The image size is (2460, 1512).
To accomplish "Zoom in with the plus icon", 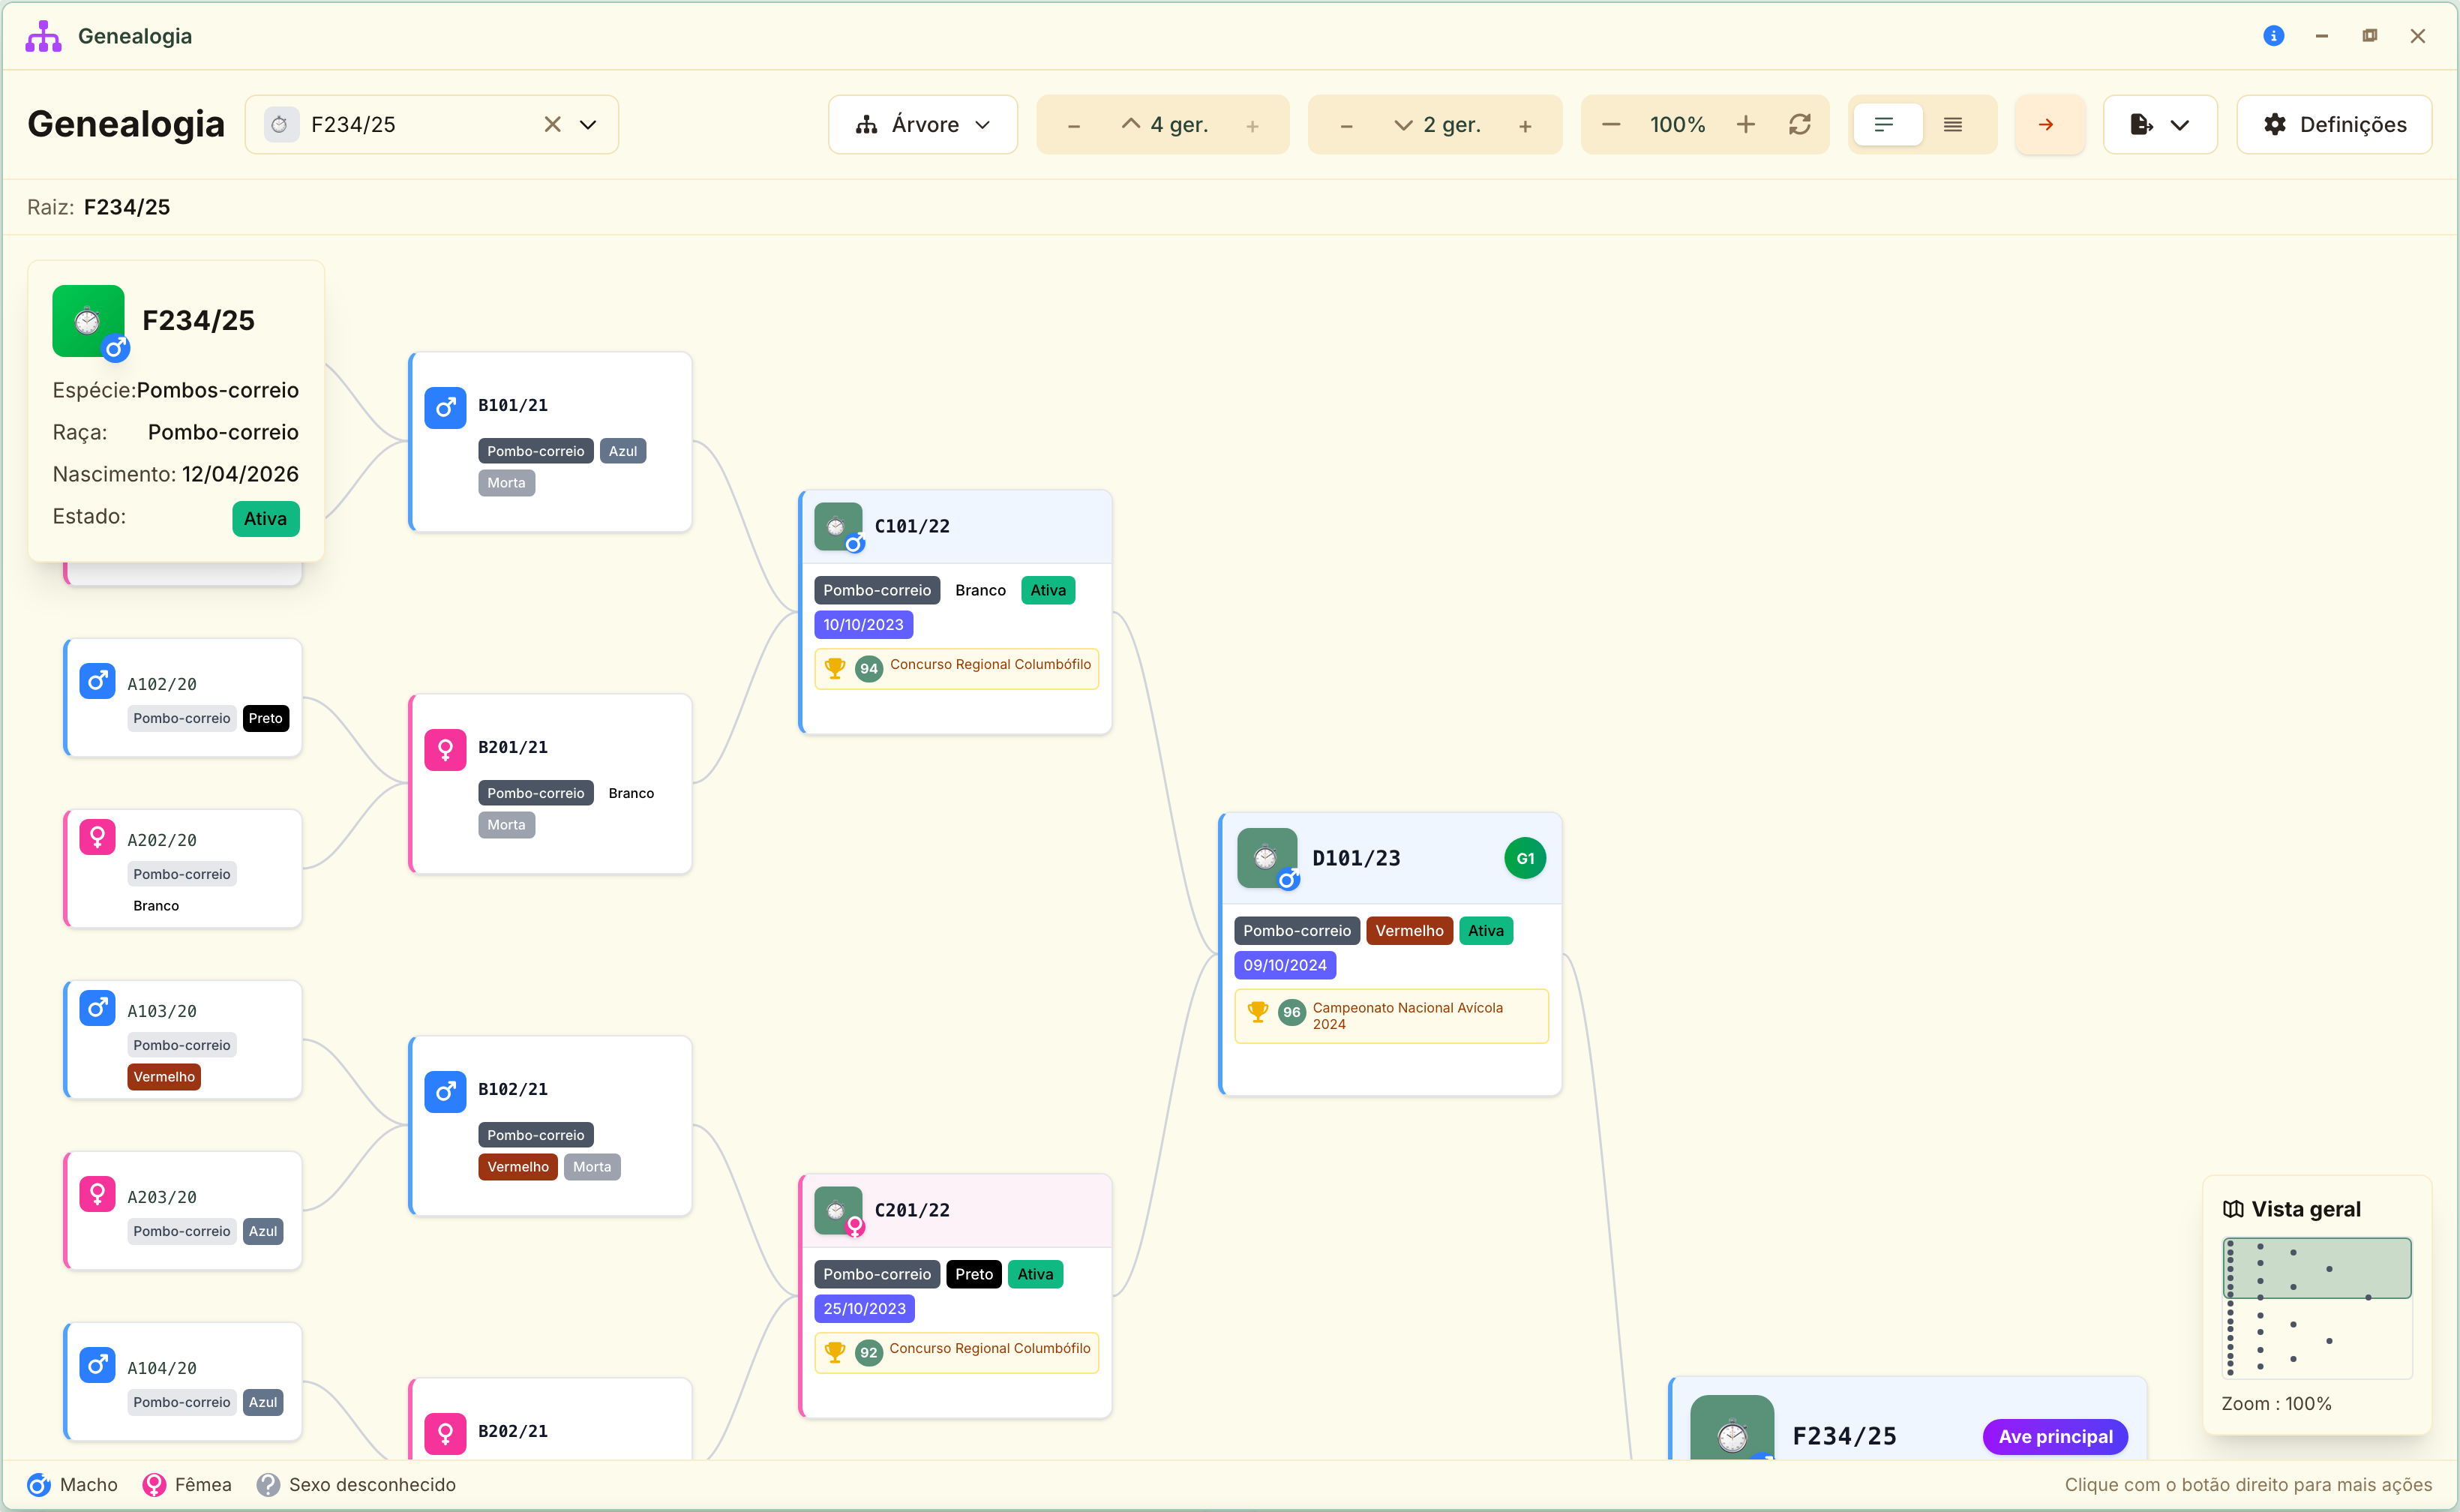I will pos(1745,124).
